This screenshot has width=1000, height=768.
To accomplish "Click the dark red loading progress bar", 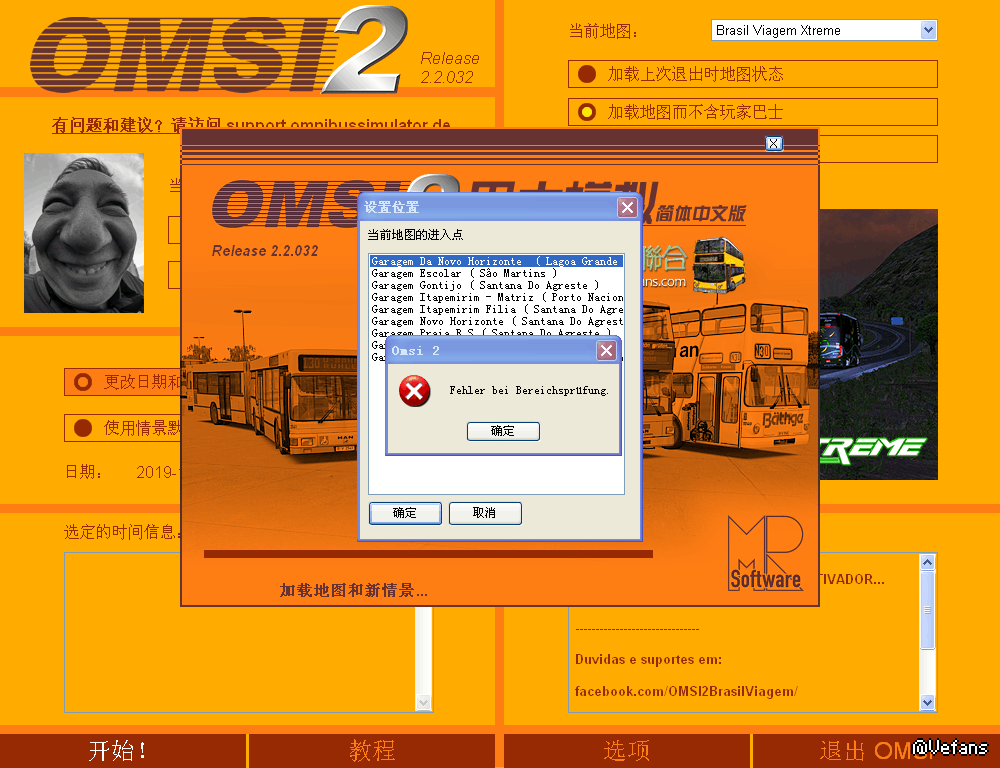I will tap(429, 554).
